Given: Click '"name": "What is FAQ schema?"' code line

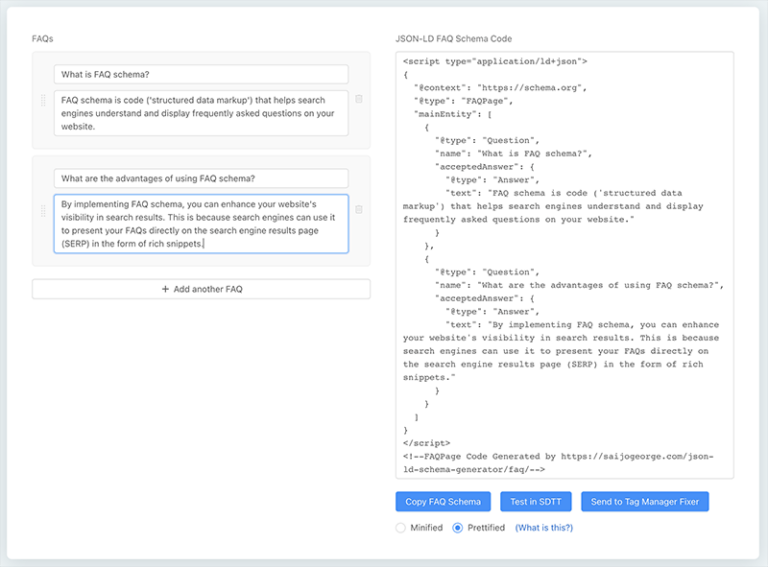Looking at the screenshot, I should (x=513, y=154).
